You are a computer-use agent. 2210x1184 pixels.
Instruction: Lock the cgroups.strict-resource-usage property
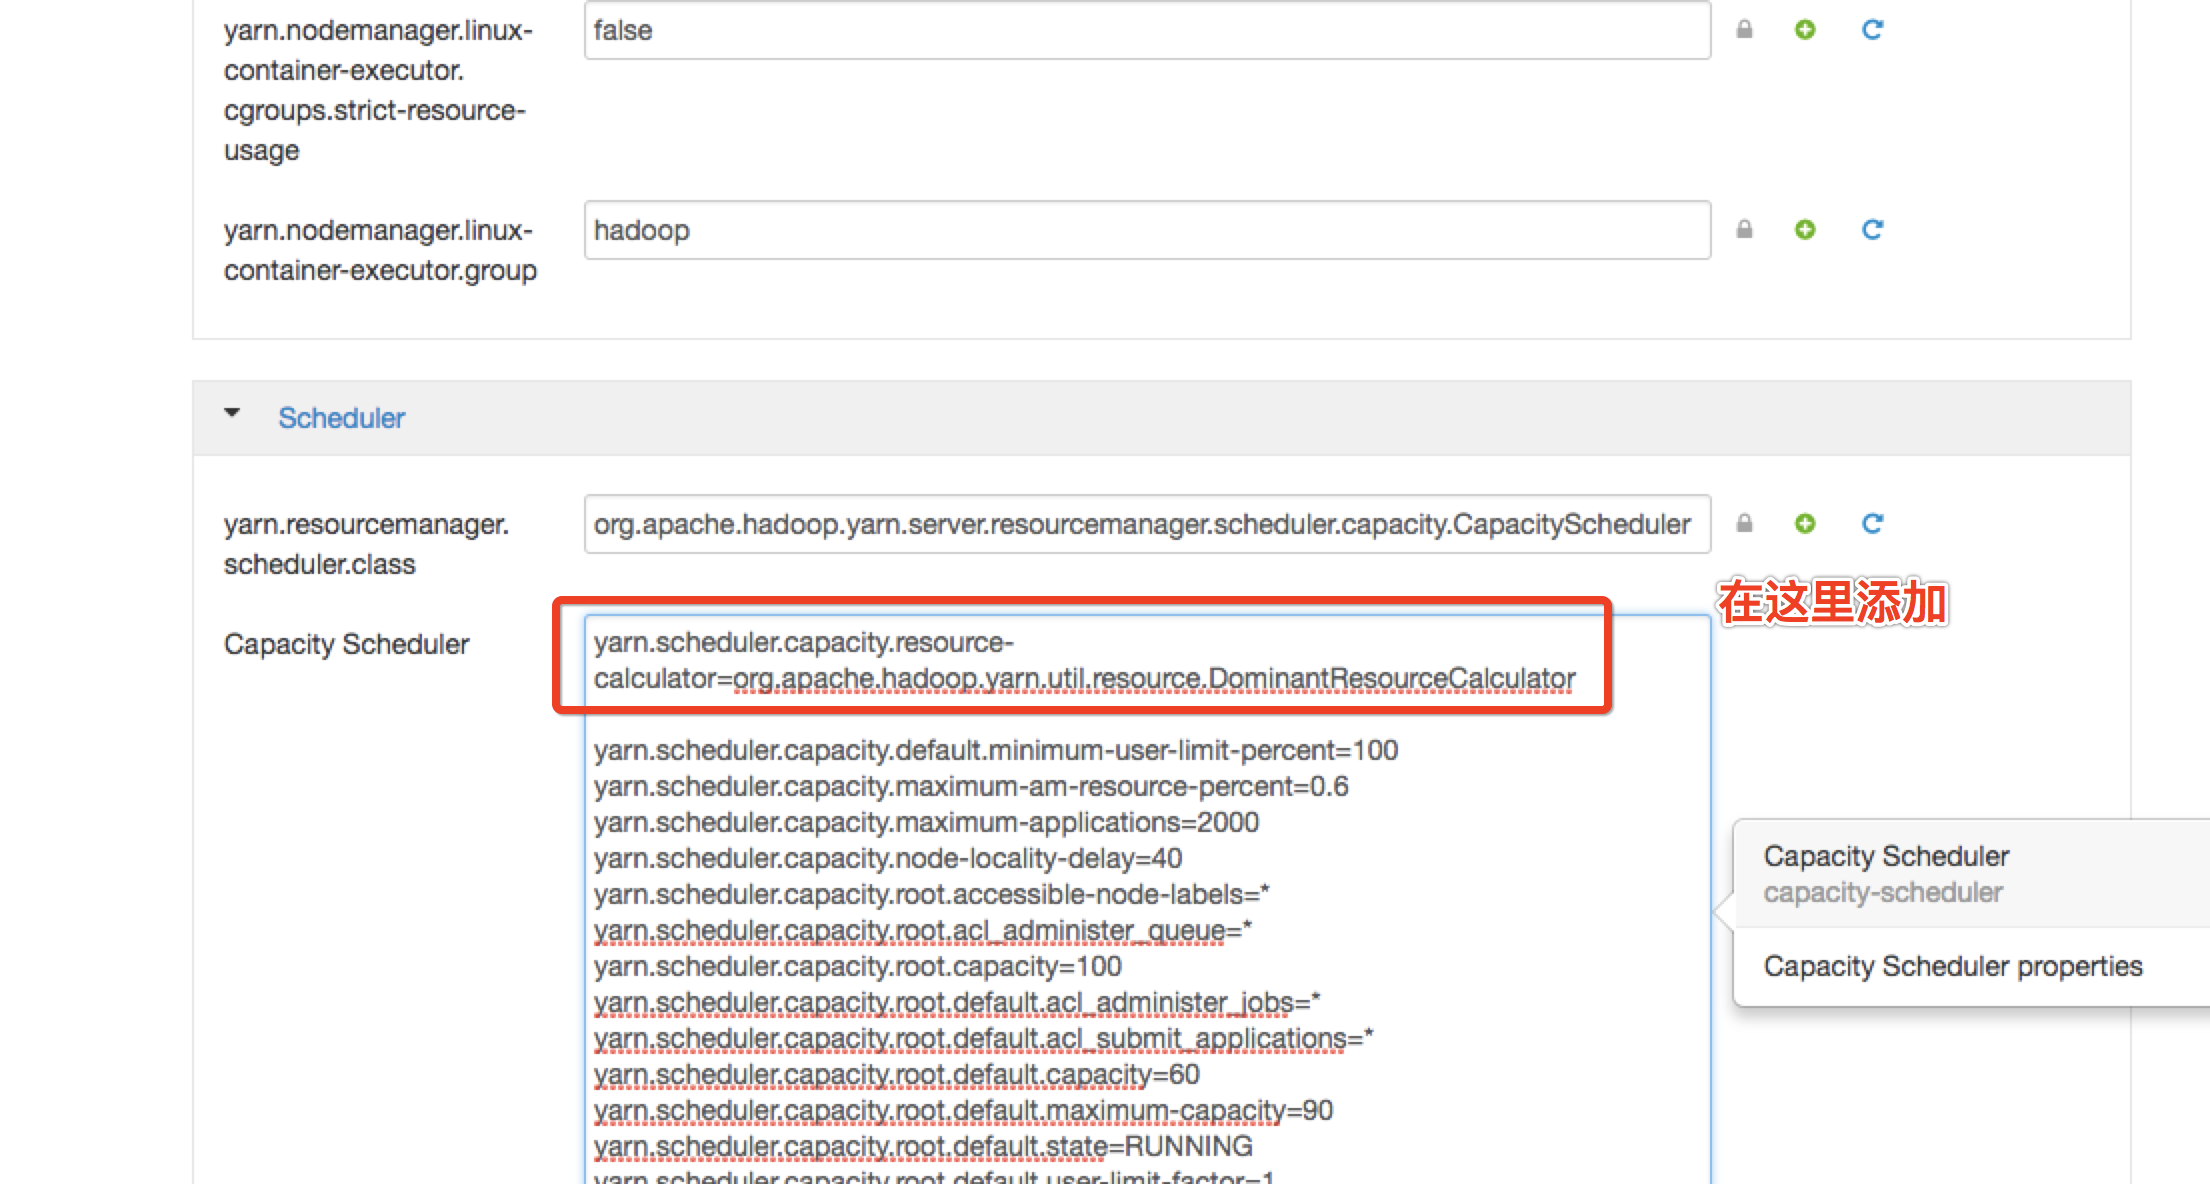click(1744, 30)
